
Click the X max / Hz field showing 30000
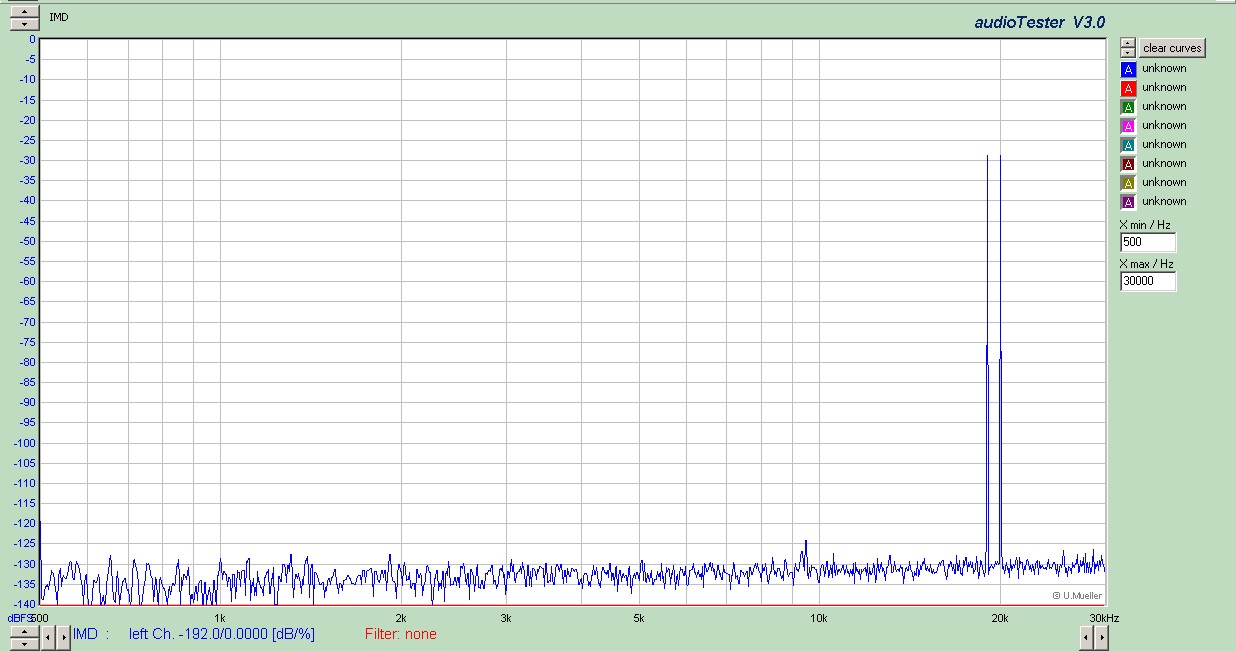(x=1148, y=281)
